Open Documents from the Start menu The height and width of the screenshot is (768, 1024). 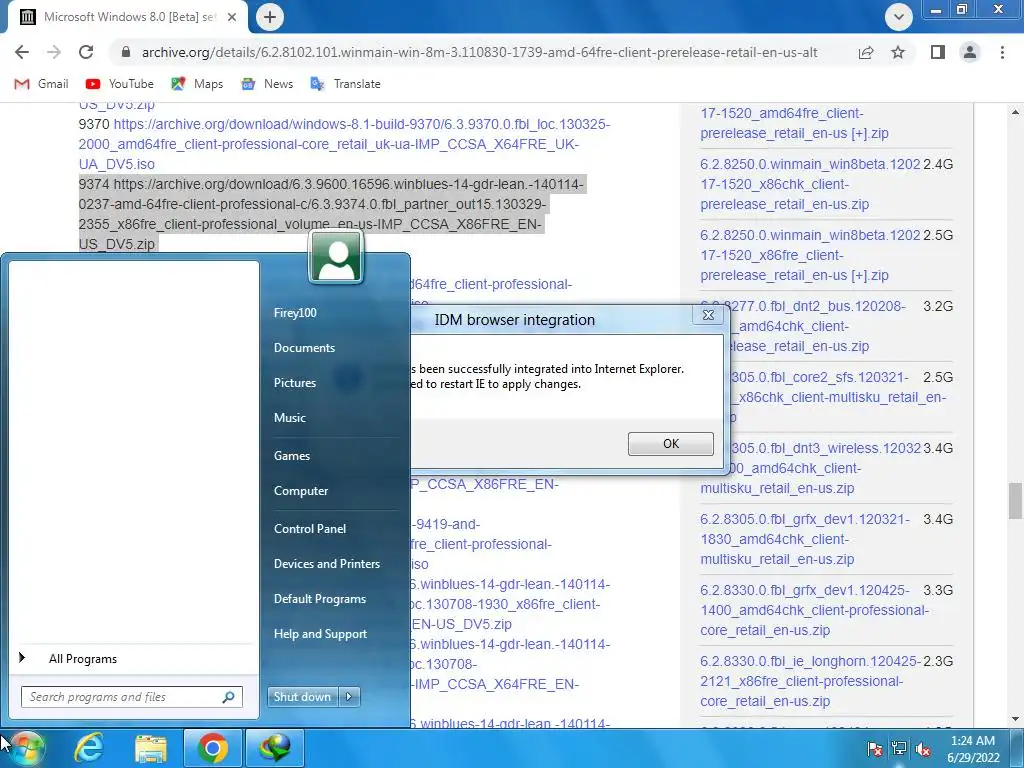tap(304, 348)
